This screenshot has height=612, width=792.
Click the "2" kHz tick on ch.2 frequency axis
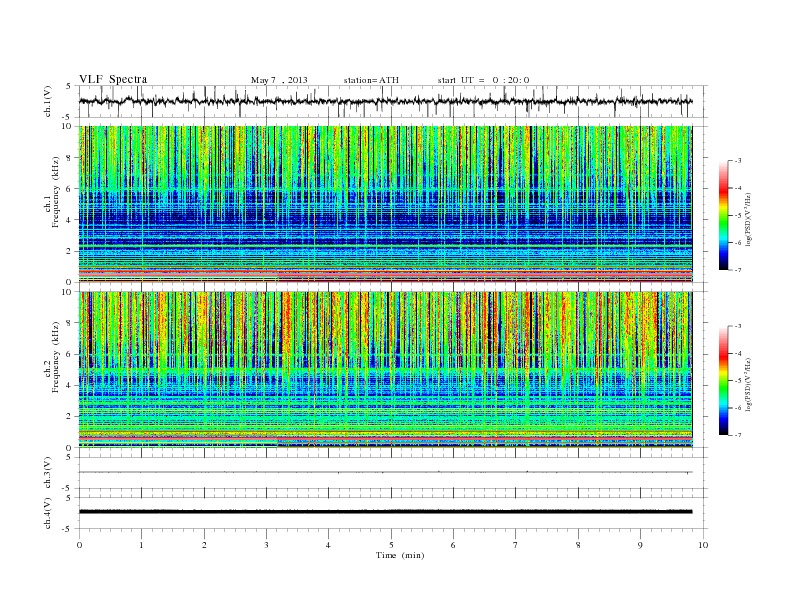coord(69,416)
